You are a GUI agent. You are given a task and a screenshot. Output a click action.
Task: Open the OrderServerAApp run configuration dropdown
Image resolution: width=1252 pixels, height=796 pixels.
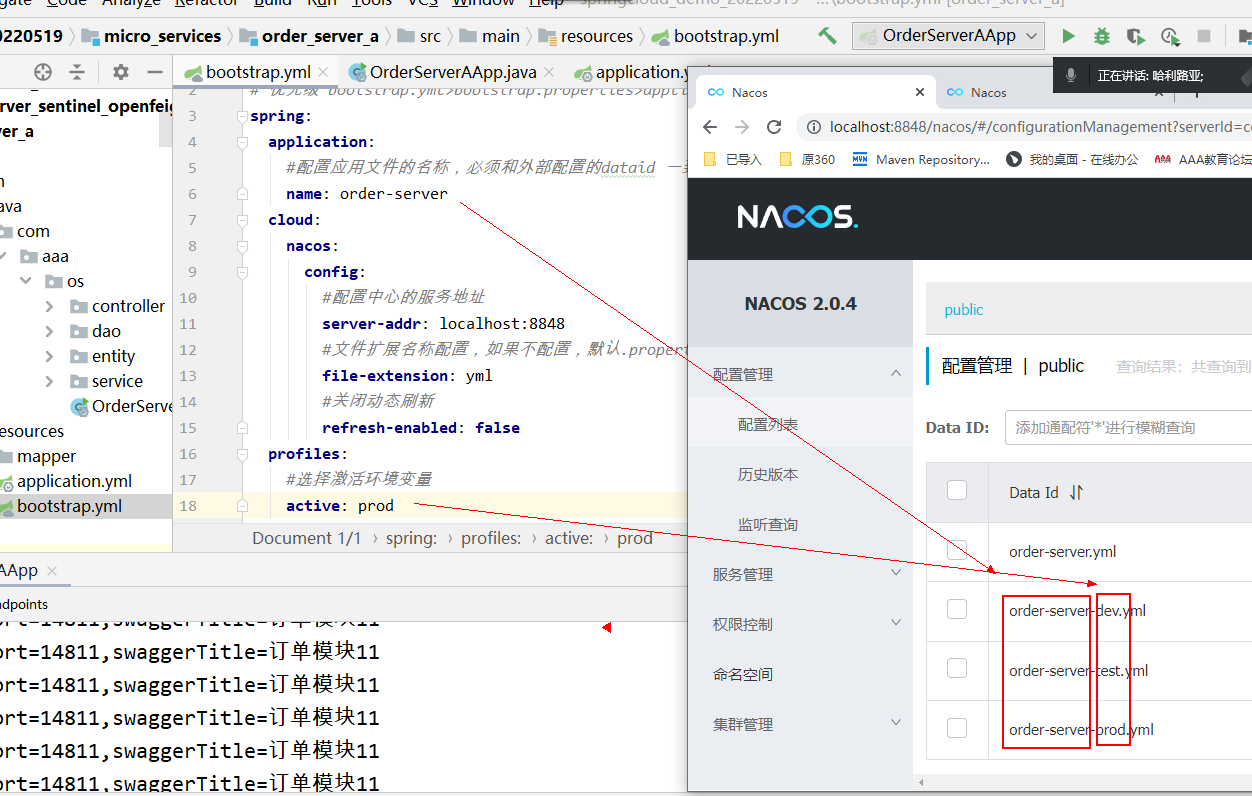[x=948, y=36]
